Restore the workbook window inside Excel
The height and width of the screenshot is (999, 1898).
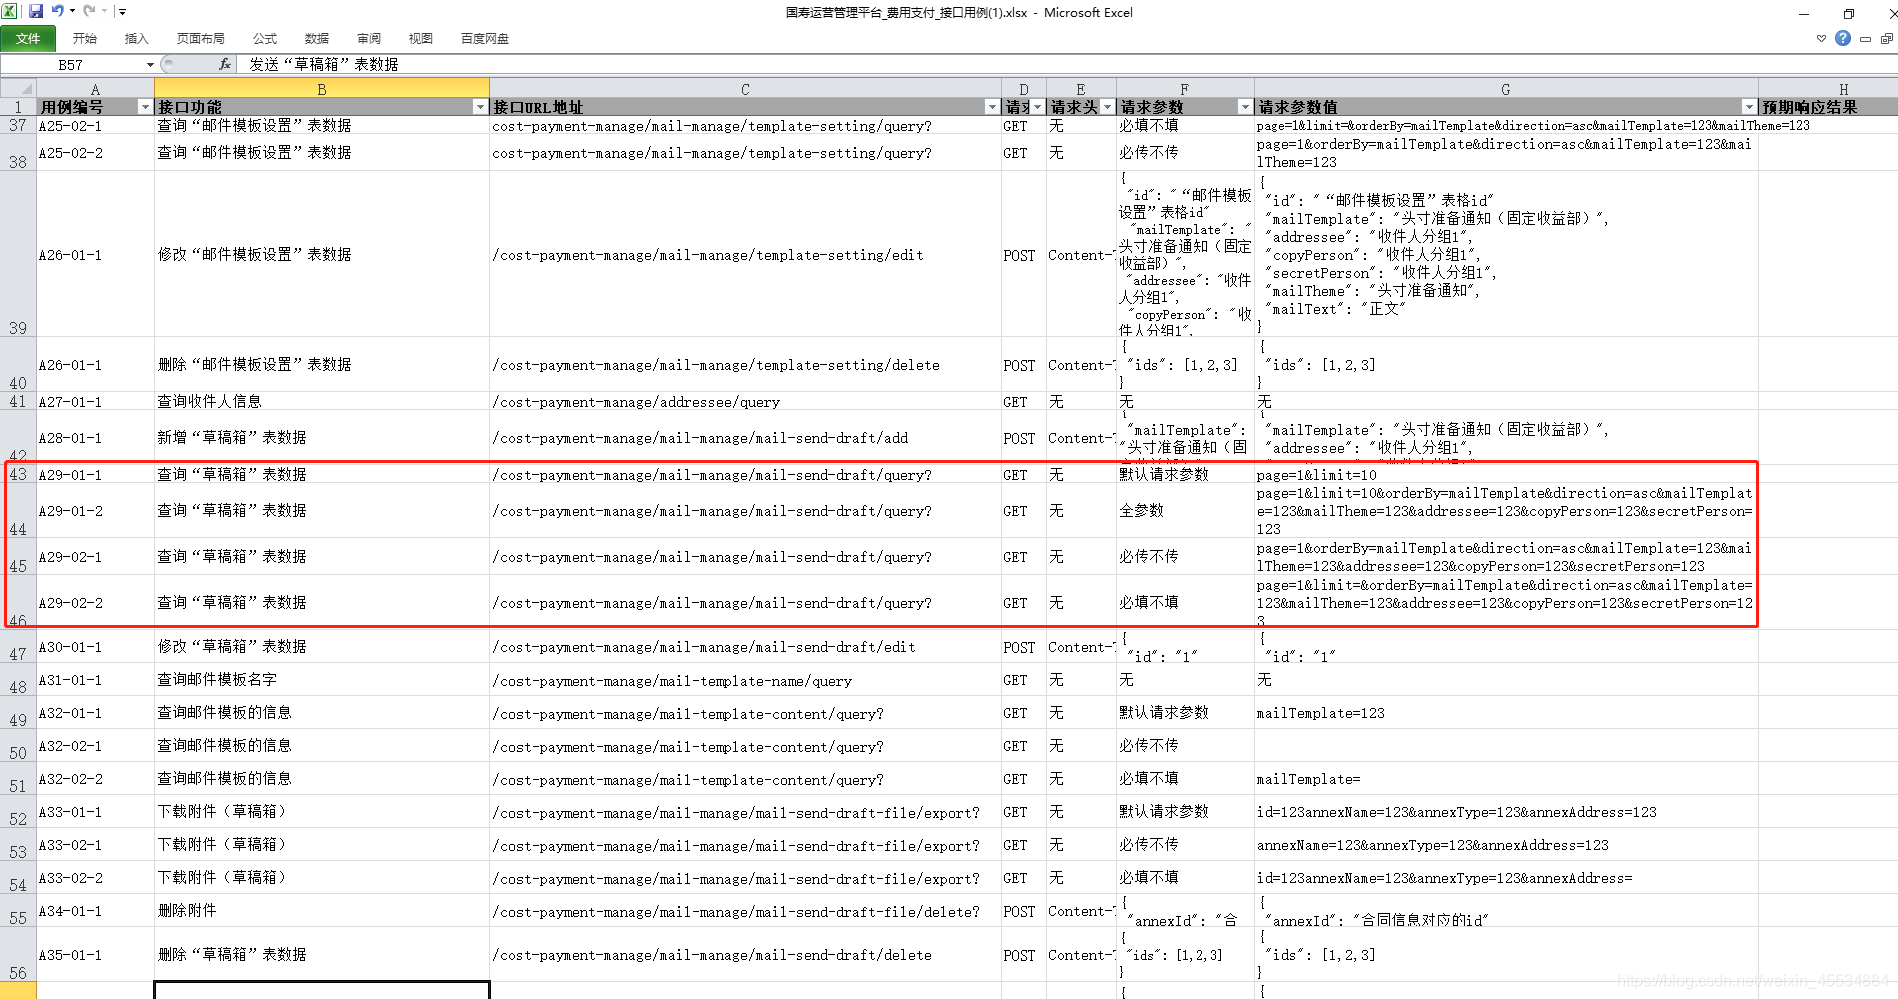1887,39
